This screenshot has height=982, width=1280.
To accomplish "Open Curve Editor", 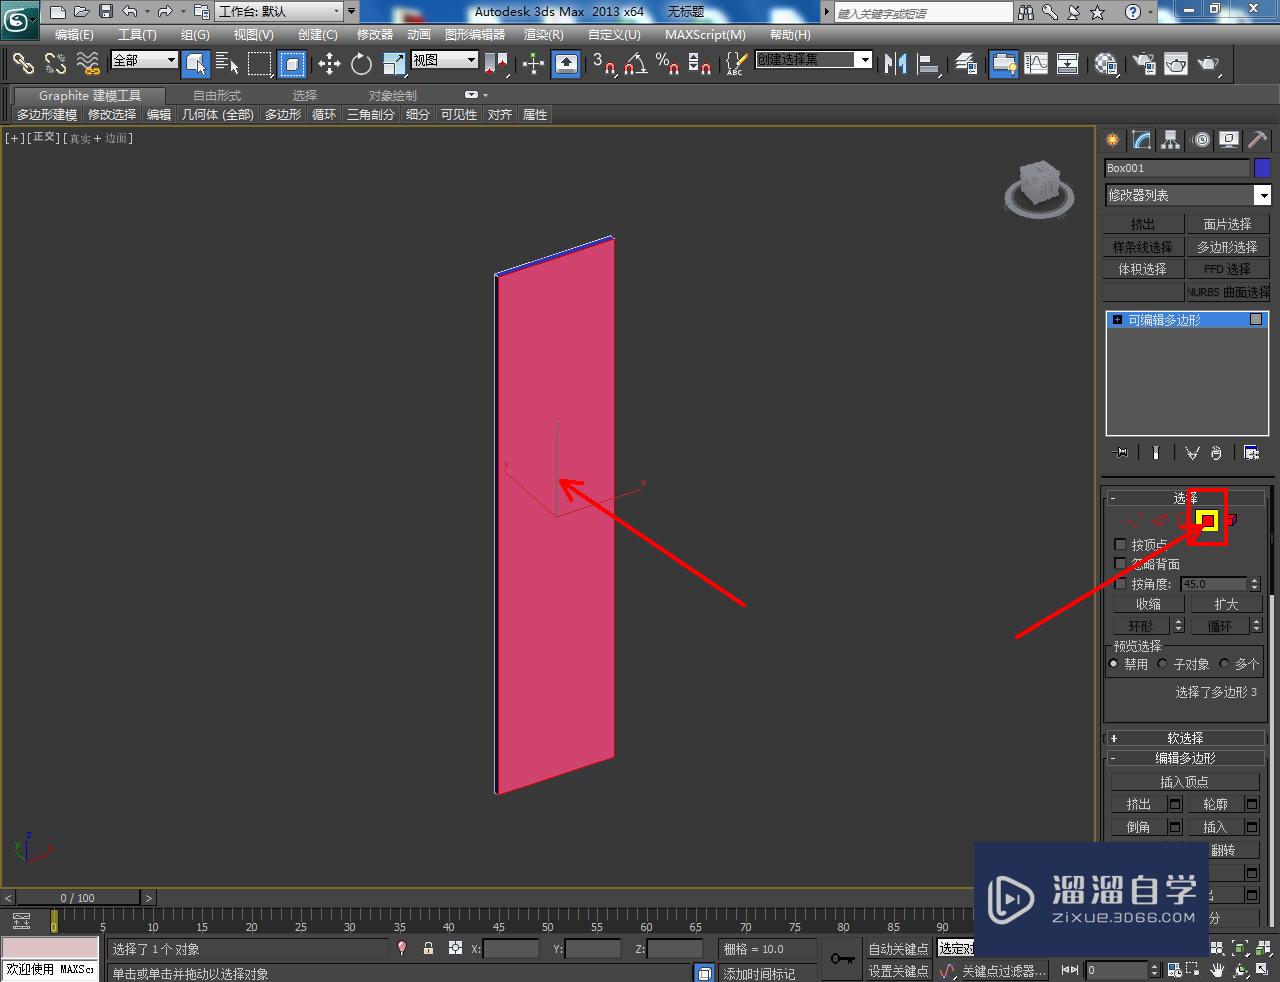I will point(1036,64).
